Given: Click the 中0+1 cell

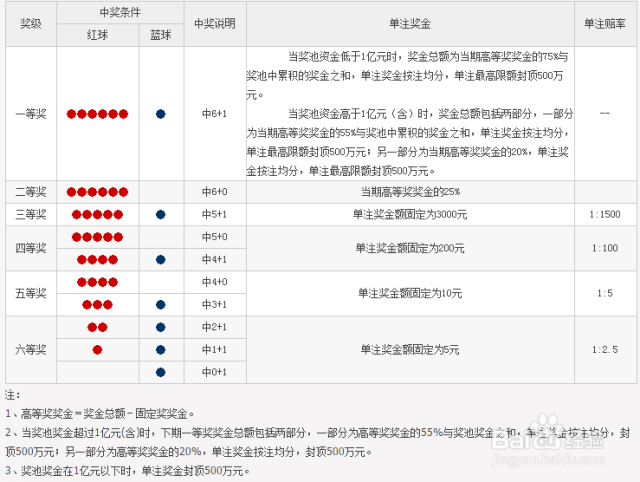Looking at the screenshot, I should [x=215, y=372].
